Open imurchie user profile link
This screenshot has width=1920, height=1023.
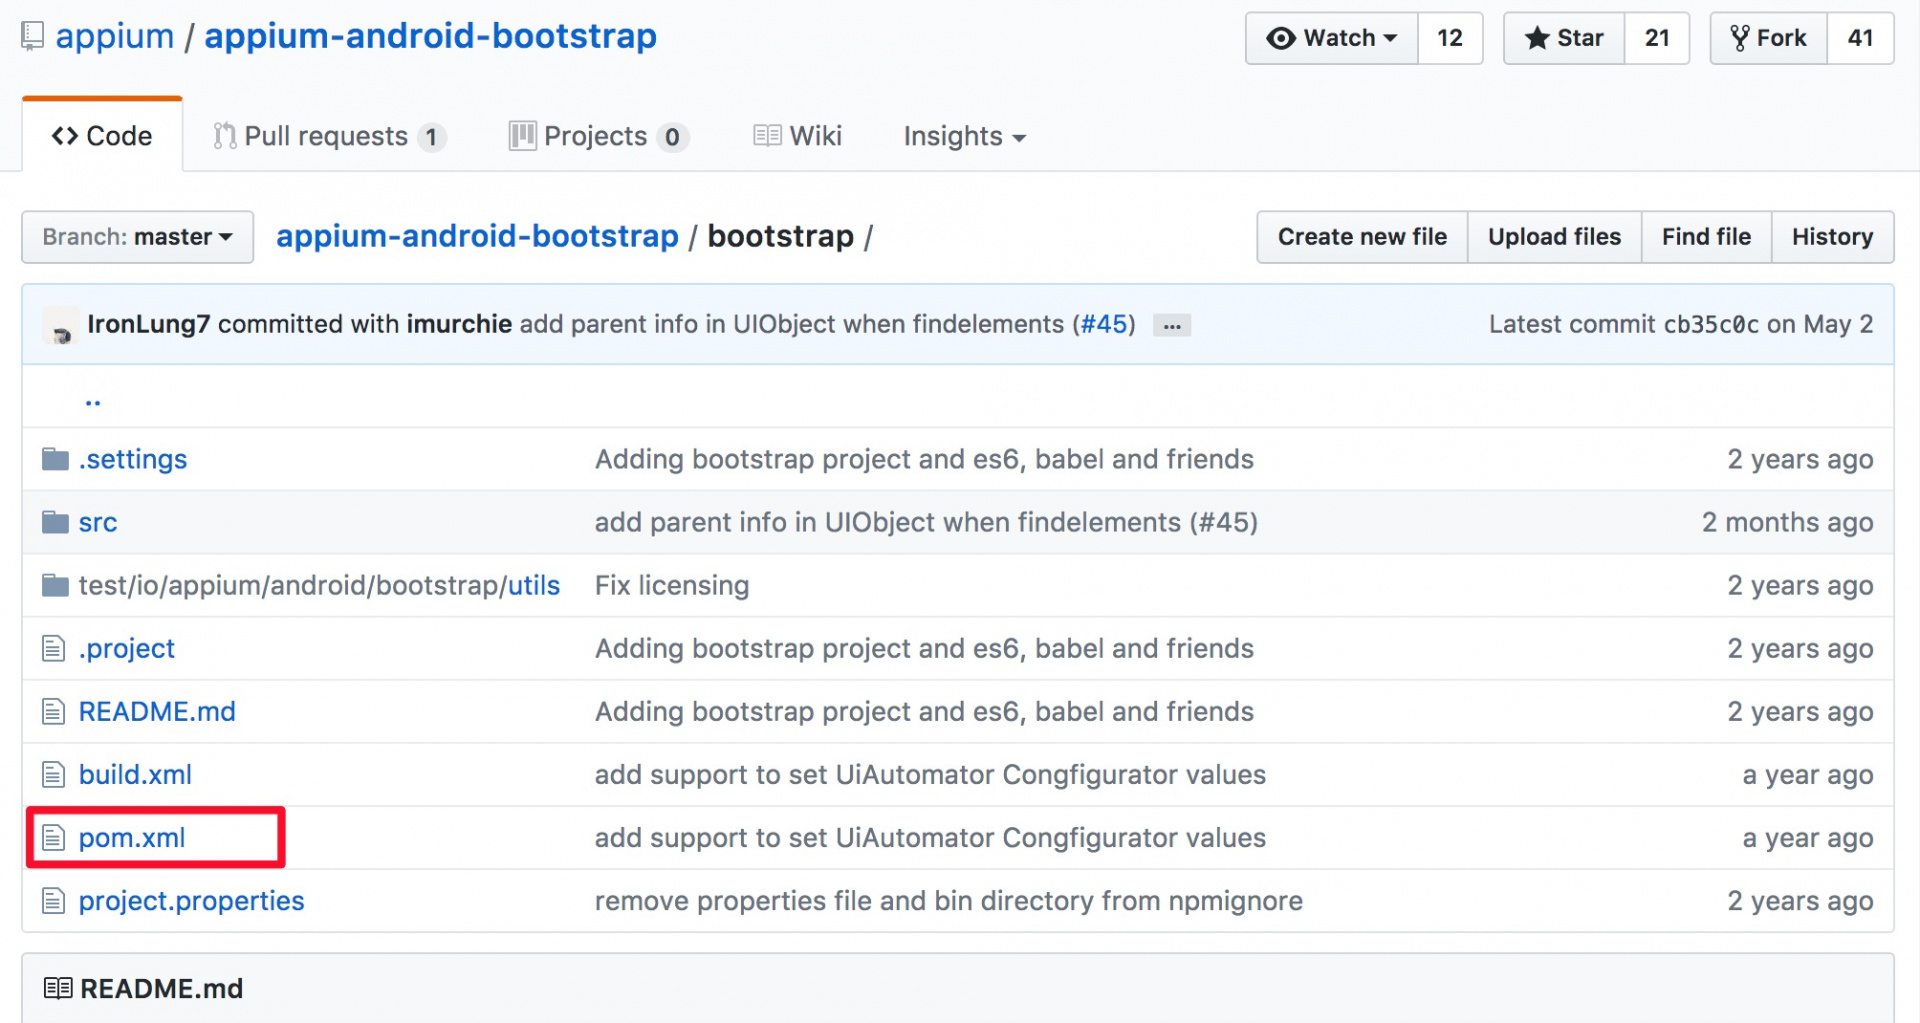[459, 324]
